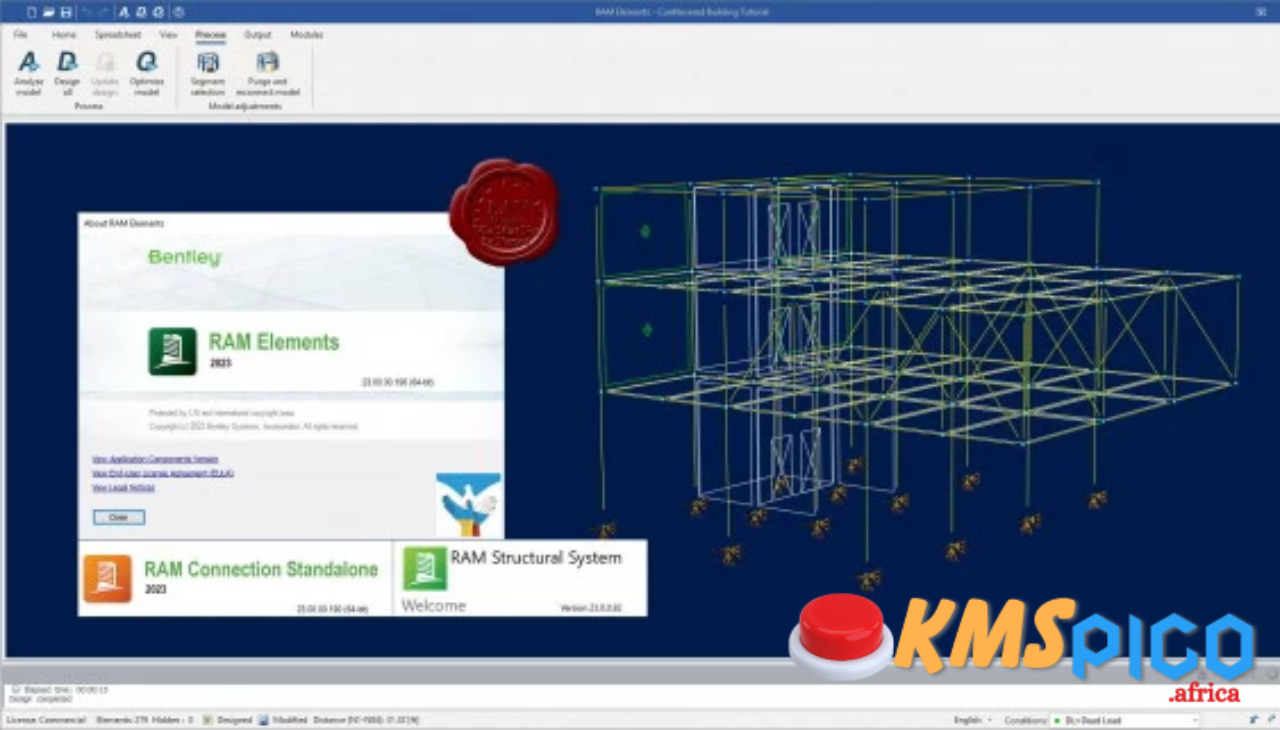This screenshot has height=730, width=1280.
Task: Click the green RAM Structural System logo
Action: tap(425, 568)
